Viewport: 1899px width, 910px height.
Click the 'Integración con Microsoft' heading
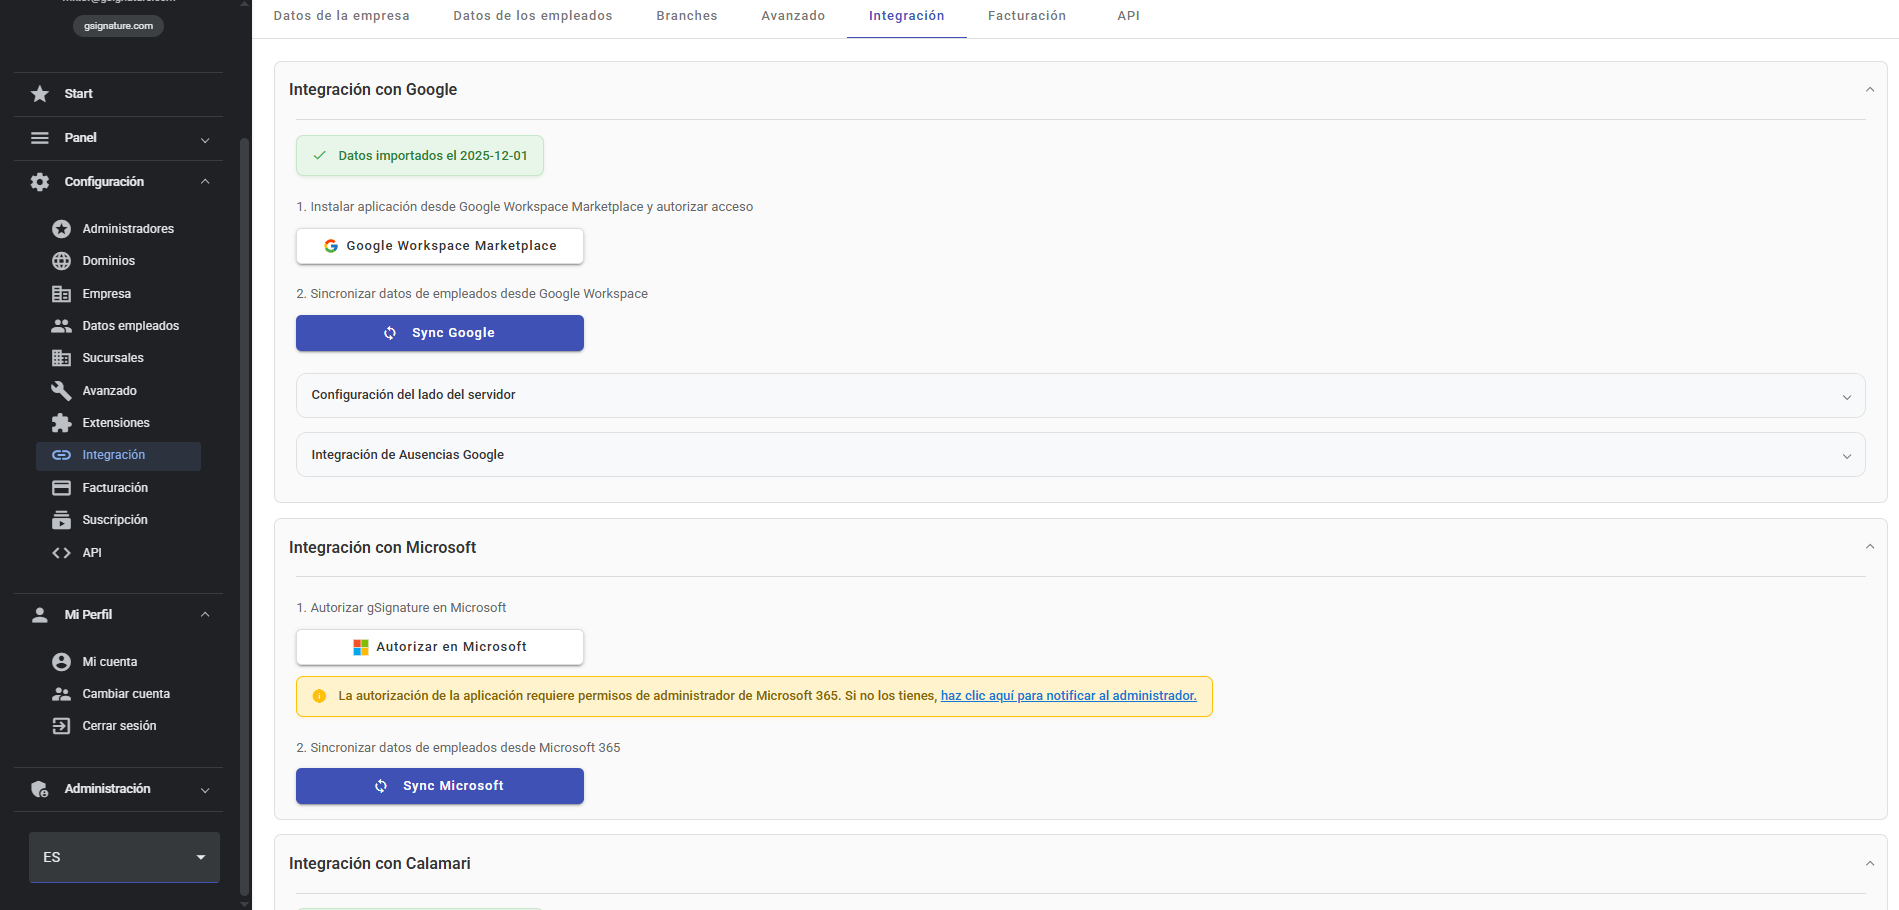[382, 548]
